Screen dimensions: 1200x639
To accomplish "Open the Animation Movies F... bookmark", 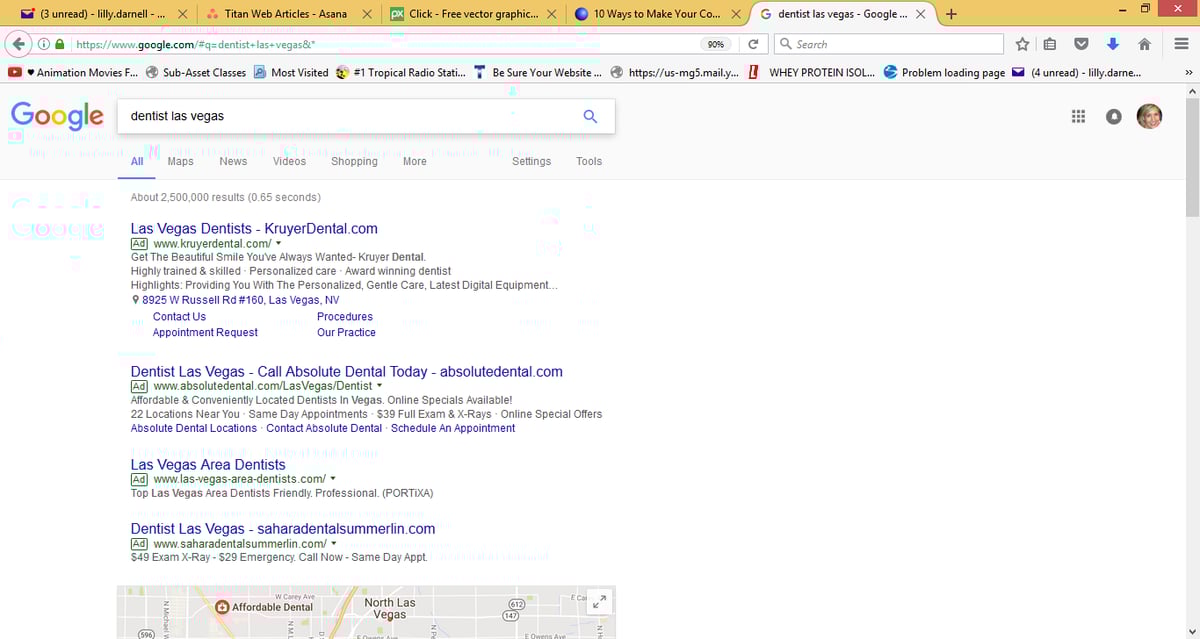I will coord(73,73).
